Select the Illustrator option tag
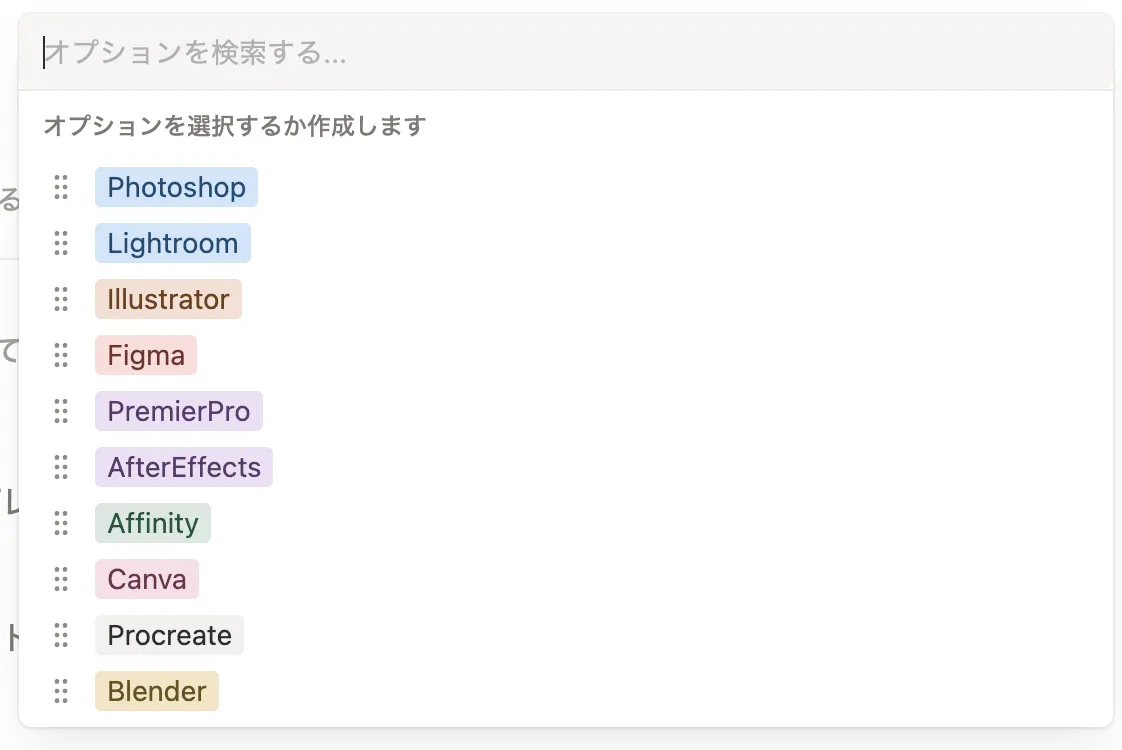The width and height of the screenshot is (1122, 750). 168,299
